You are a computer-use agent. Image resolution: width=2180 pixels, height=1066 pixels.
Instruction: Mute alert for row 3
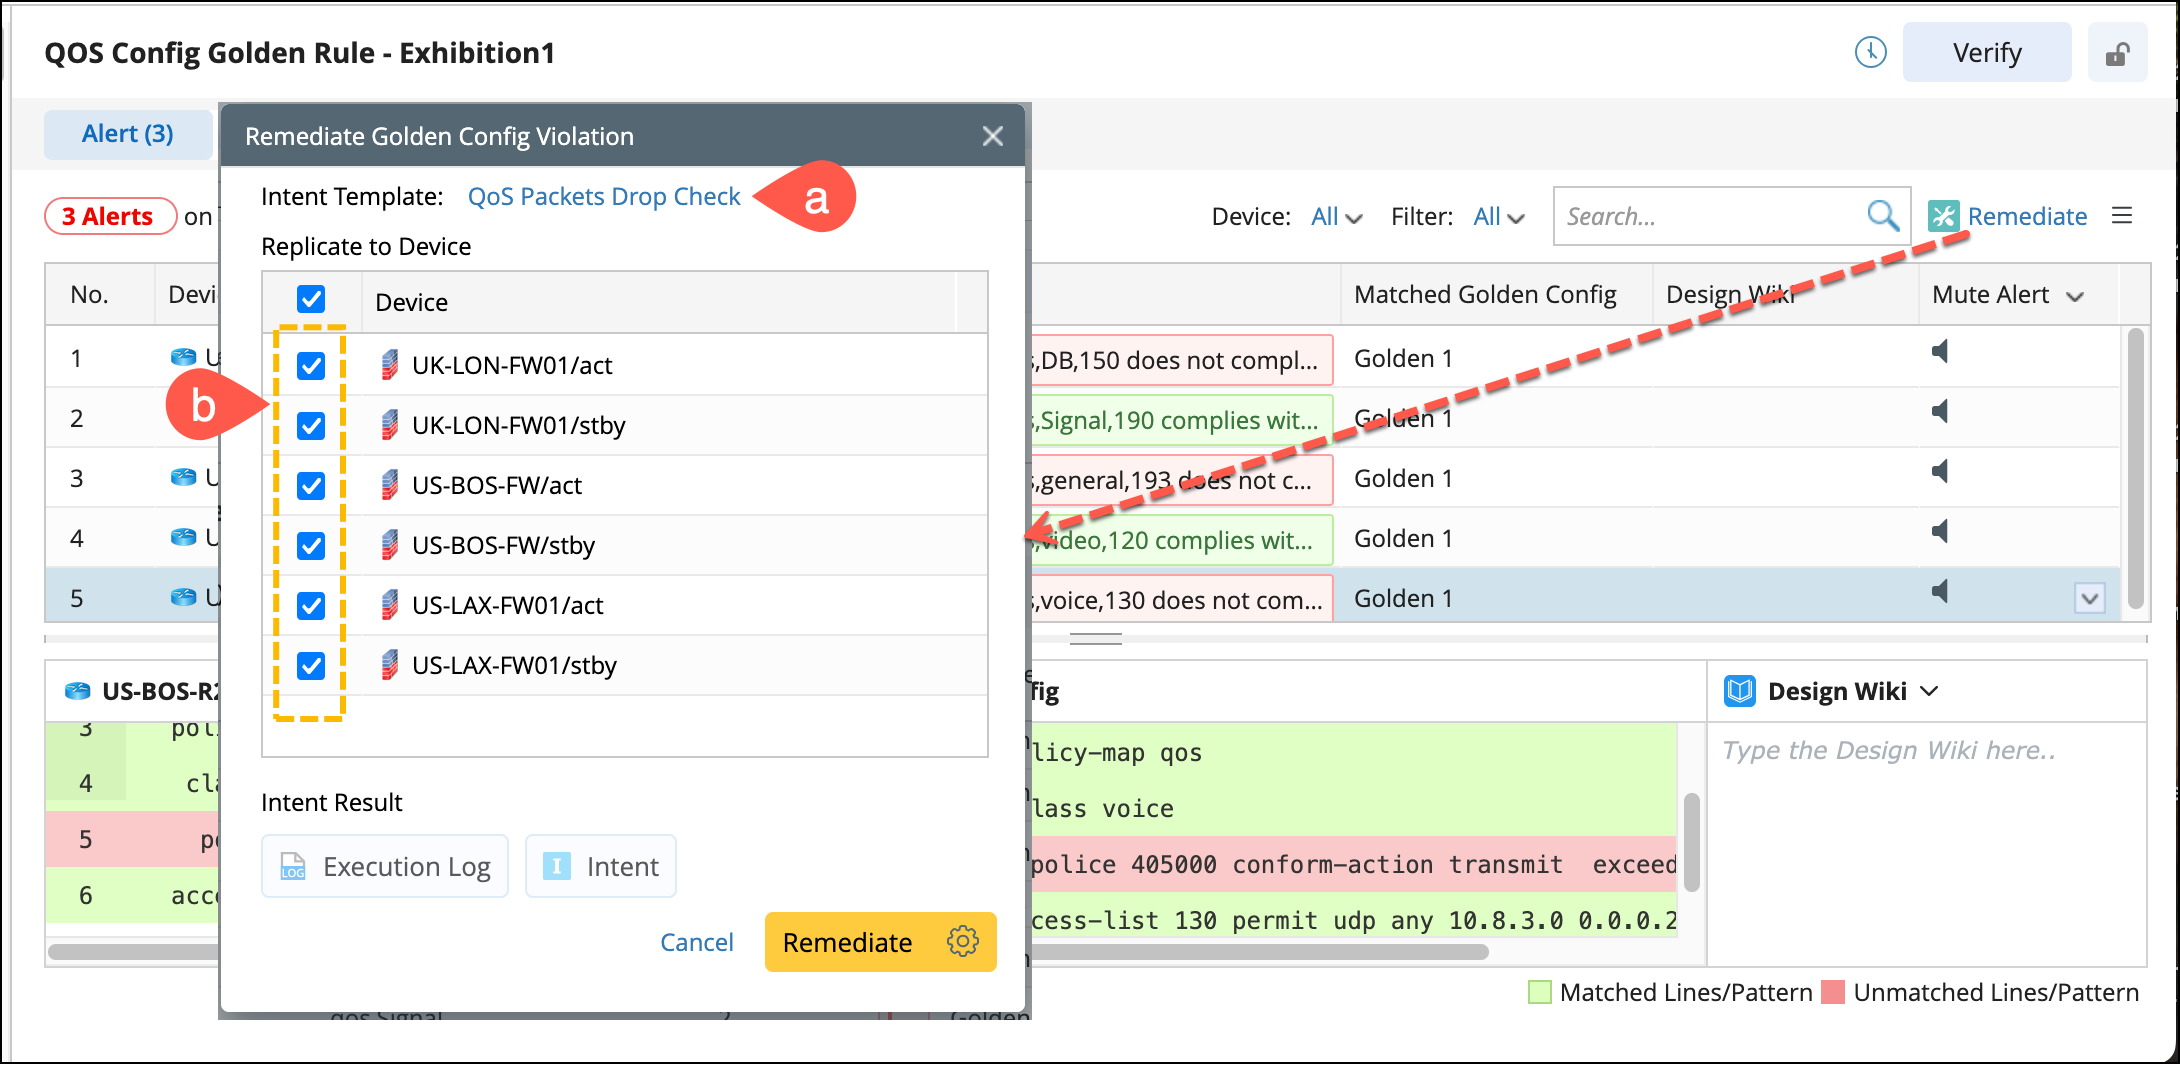pyautogui.click(x=1940, y=472)
